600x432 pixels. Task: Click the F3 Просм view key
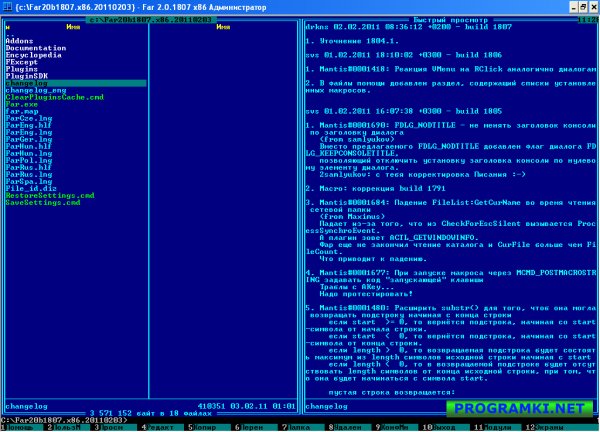click(x=112, y=427)
